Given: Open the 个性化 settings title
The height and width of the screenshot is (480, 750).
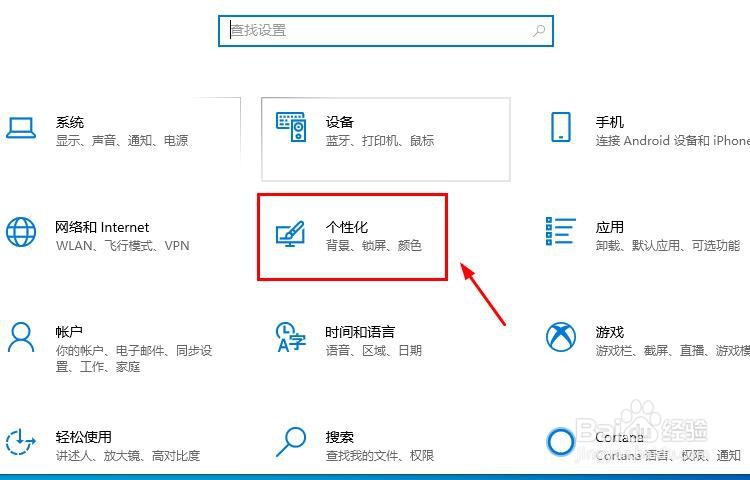Looking at the screenshot, I should [x=347, y=227].
